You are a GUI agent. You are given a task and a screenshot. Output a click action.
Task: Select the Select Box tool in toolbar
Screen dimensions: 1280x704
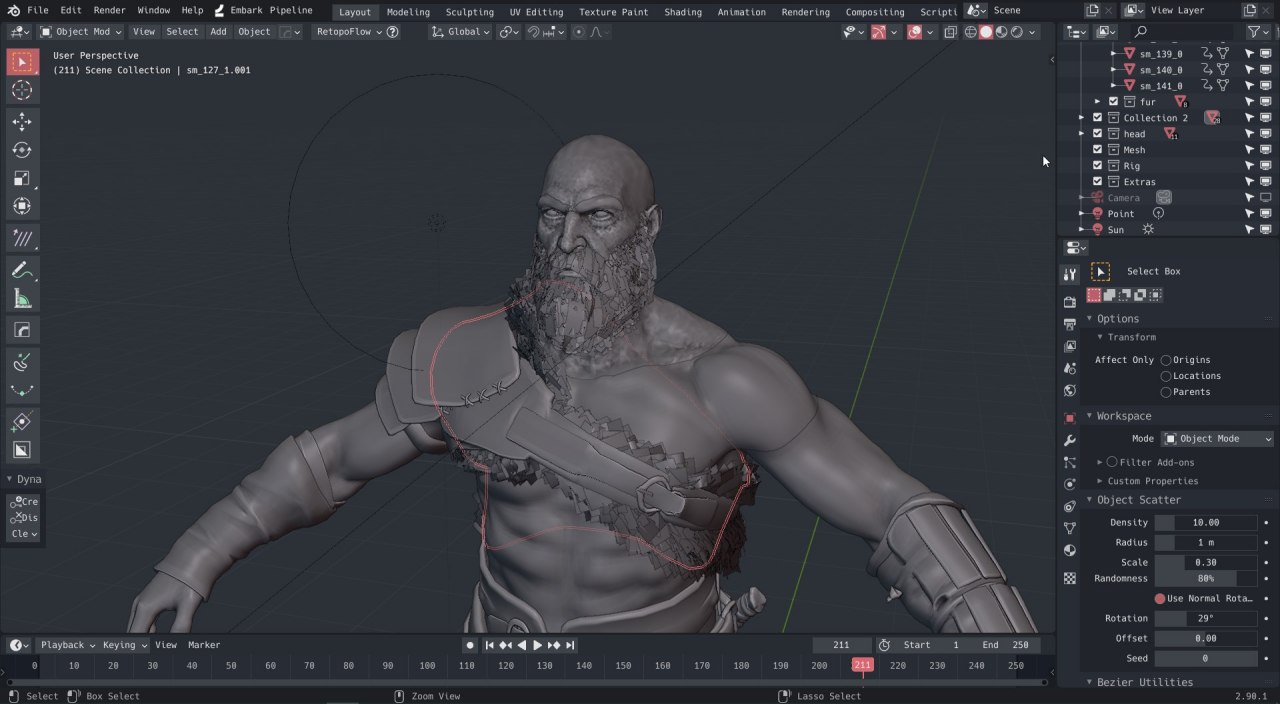(x=22, y=62)
